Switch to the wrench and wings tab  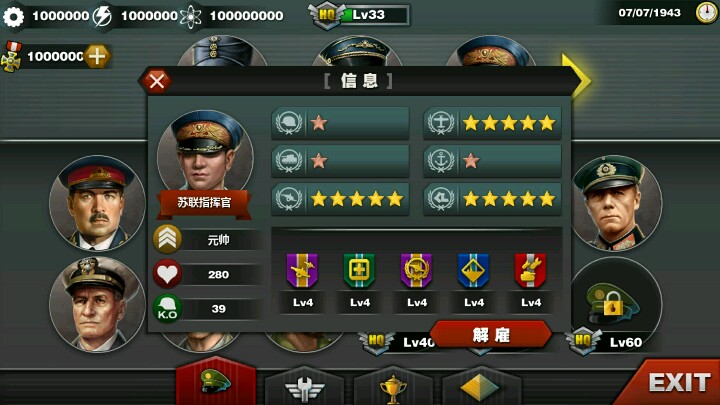pyautogui.click(x=304, y=387)
